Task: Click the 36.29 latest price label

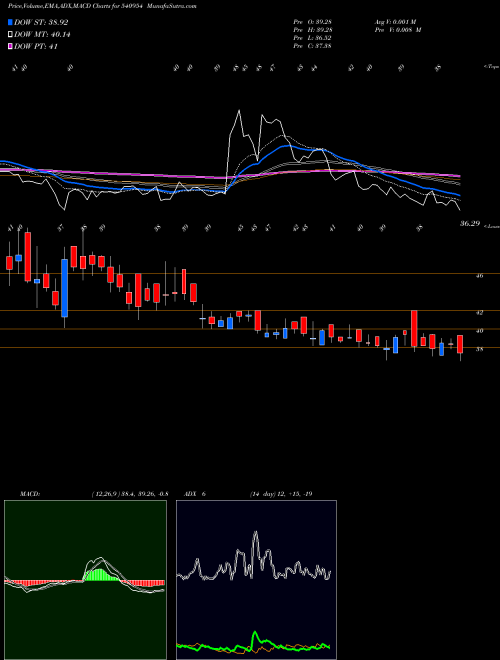Action: (x=470, y=224)
